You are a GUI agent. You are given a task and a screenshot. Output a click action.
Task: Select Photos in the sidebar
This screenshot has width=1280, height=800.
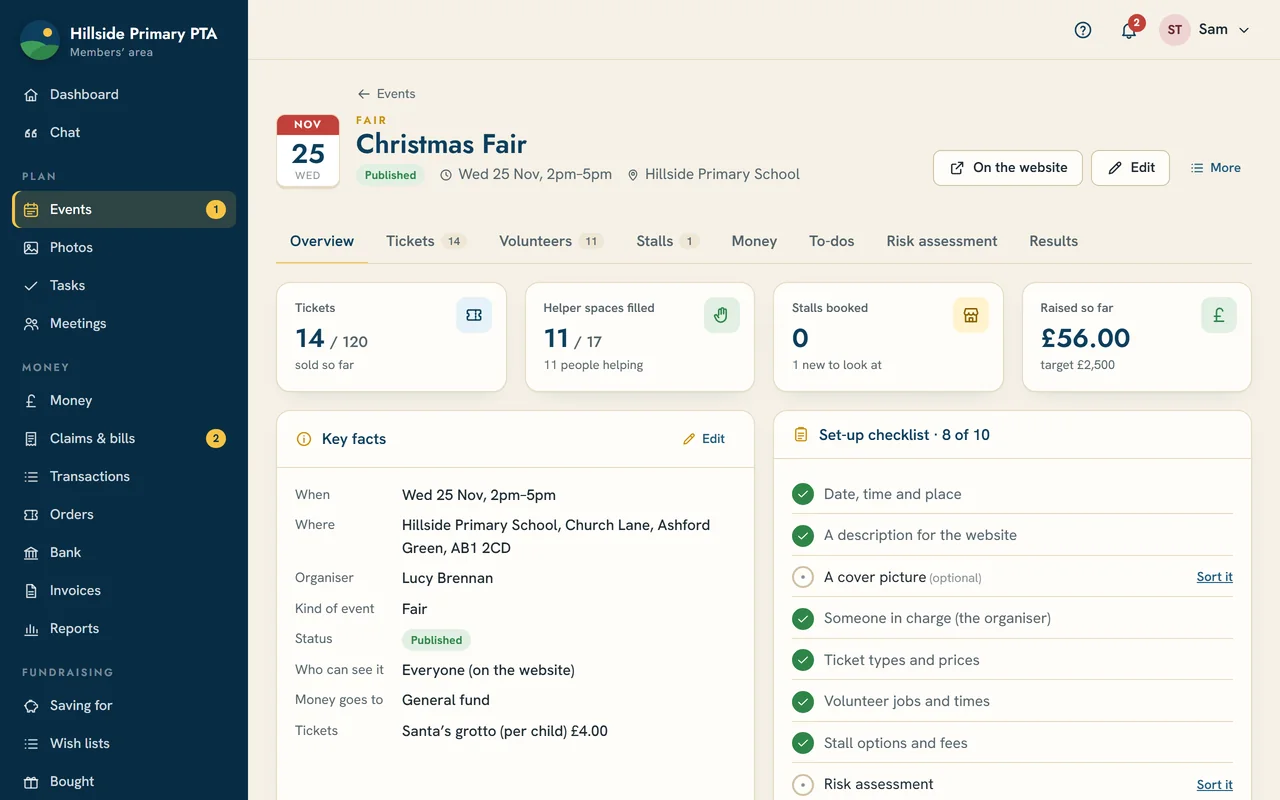click(x=124, y=247)
